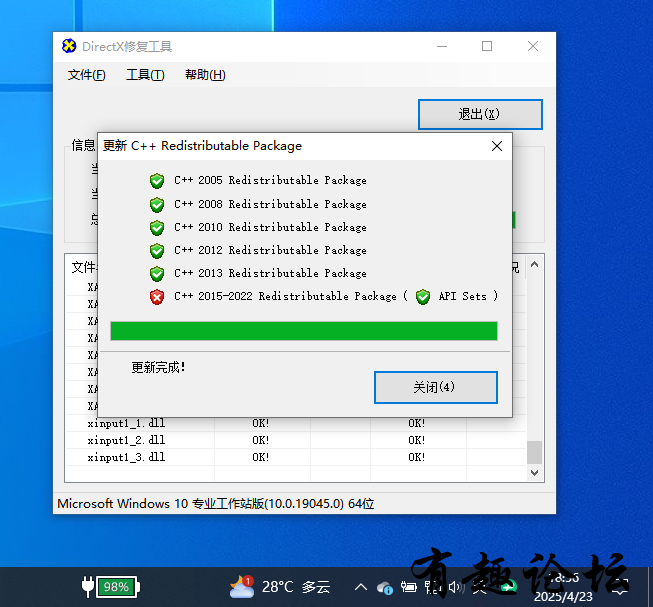Click the battery 98% indicator in taskbar
Viewport: 653px width, 607px height.
[111, 587]
